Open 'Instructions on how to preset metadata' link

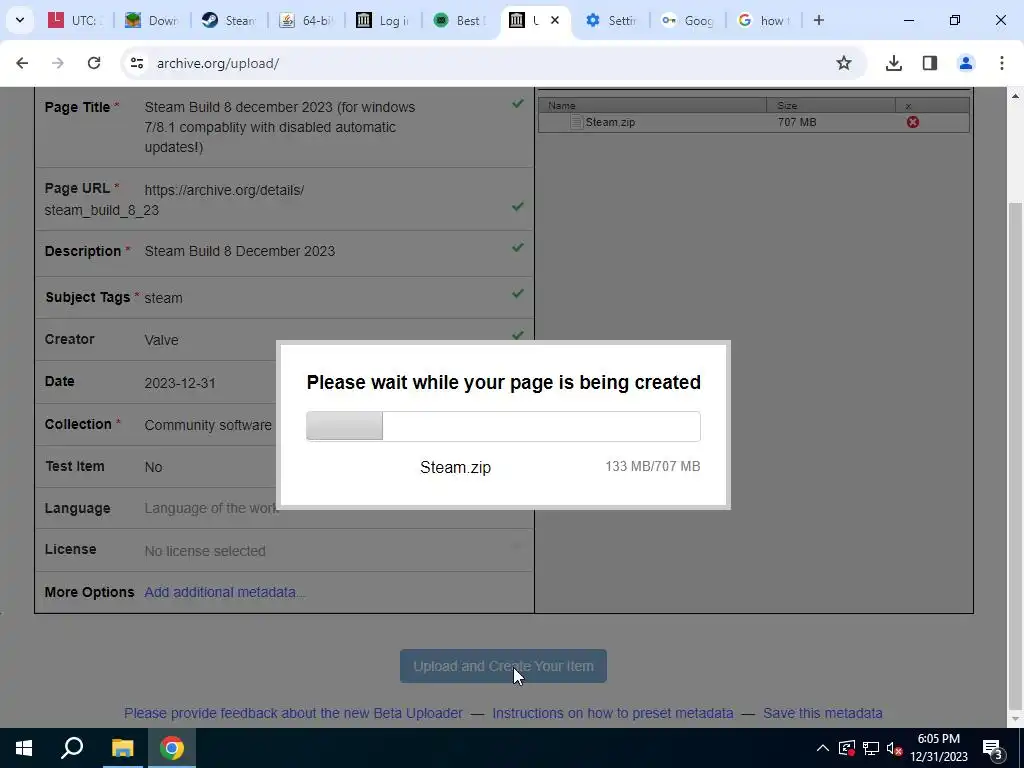(613, 713)
